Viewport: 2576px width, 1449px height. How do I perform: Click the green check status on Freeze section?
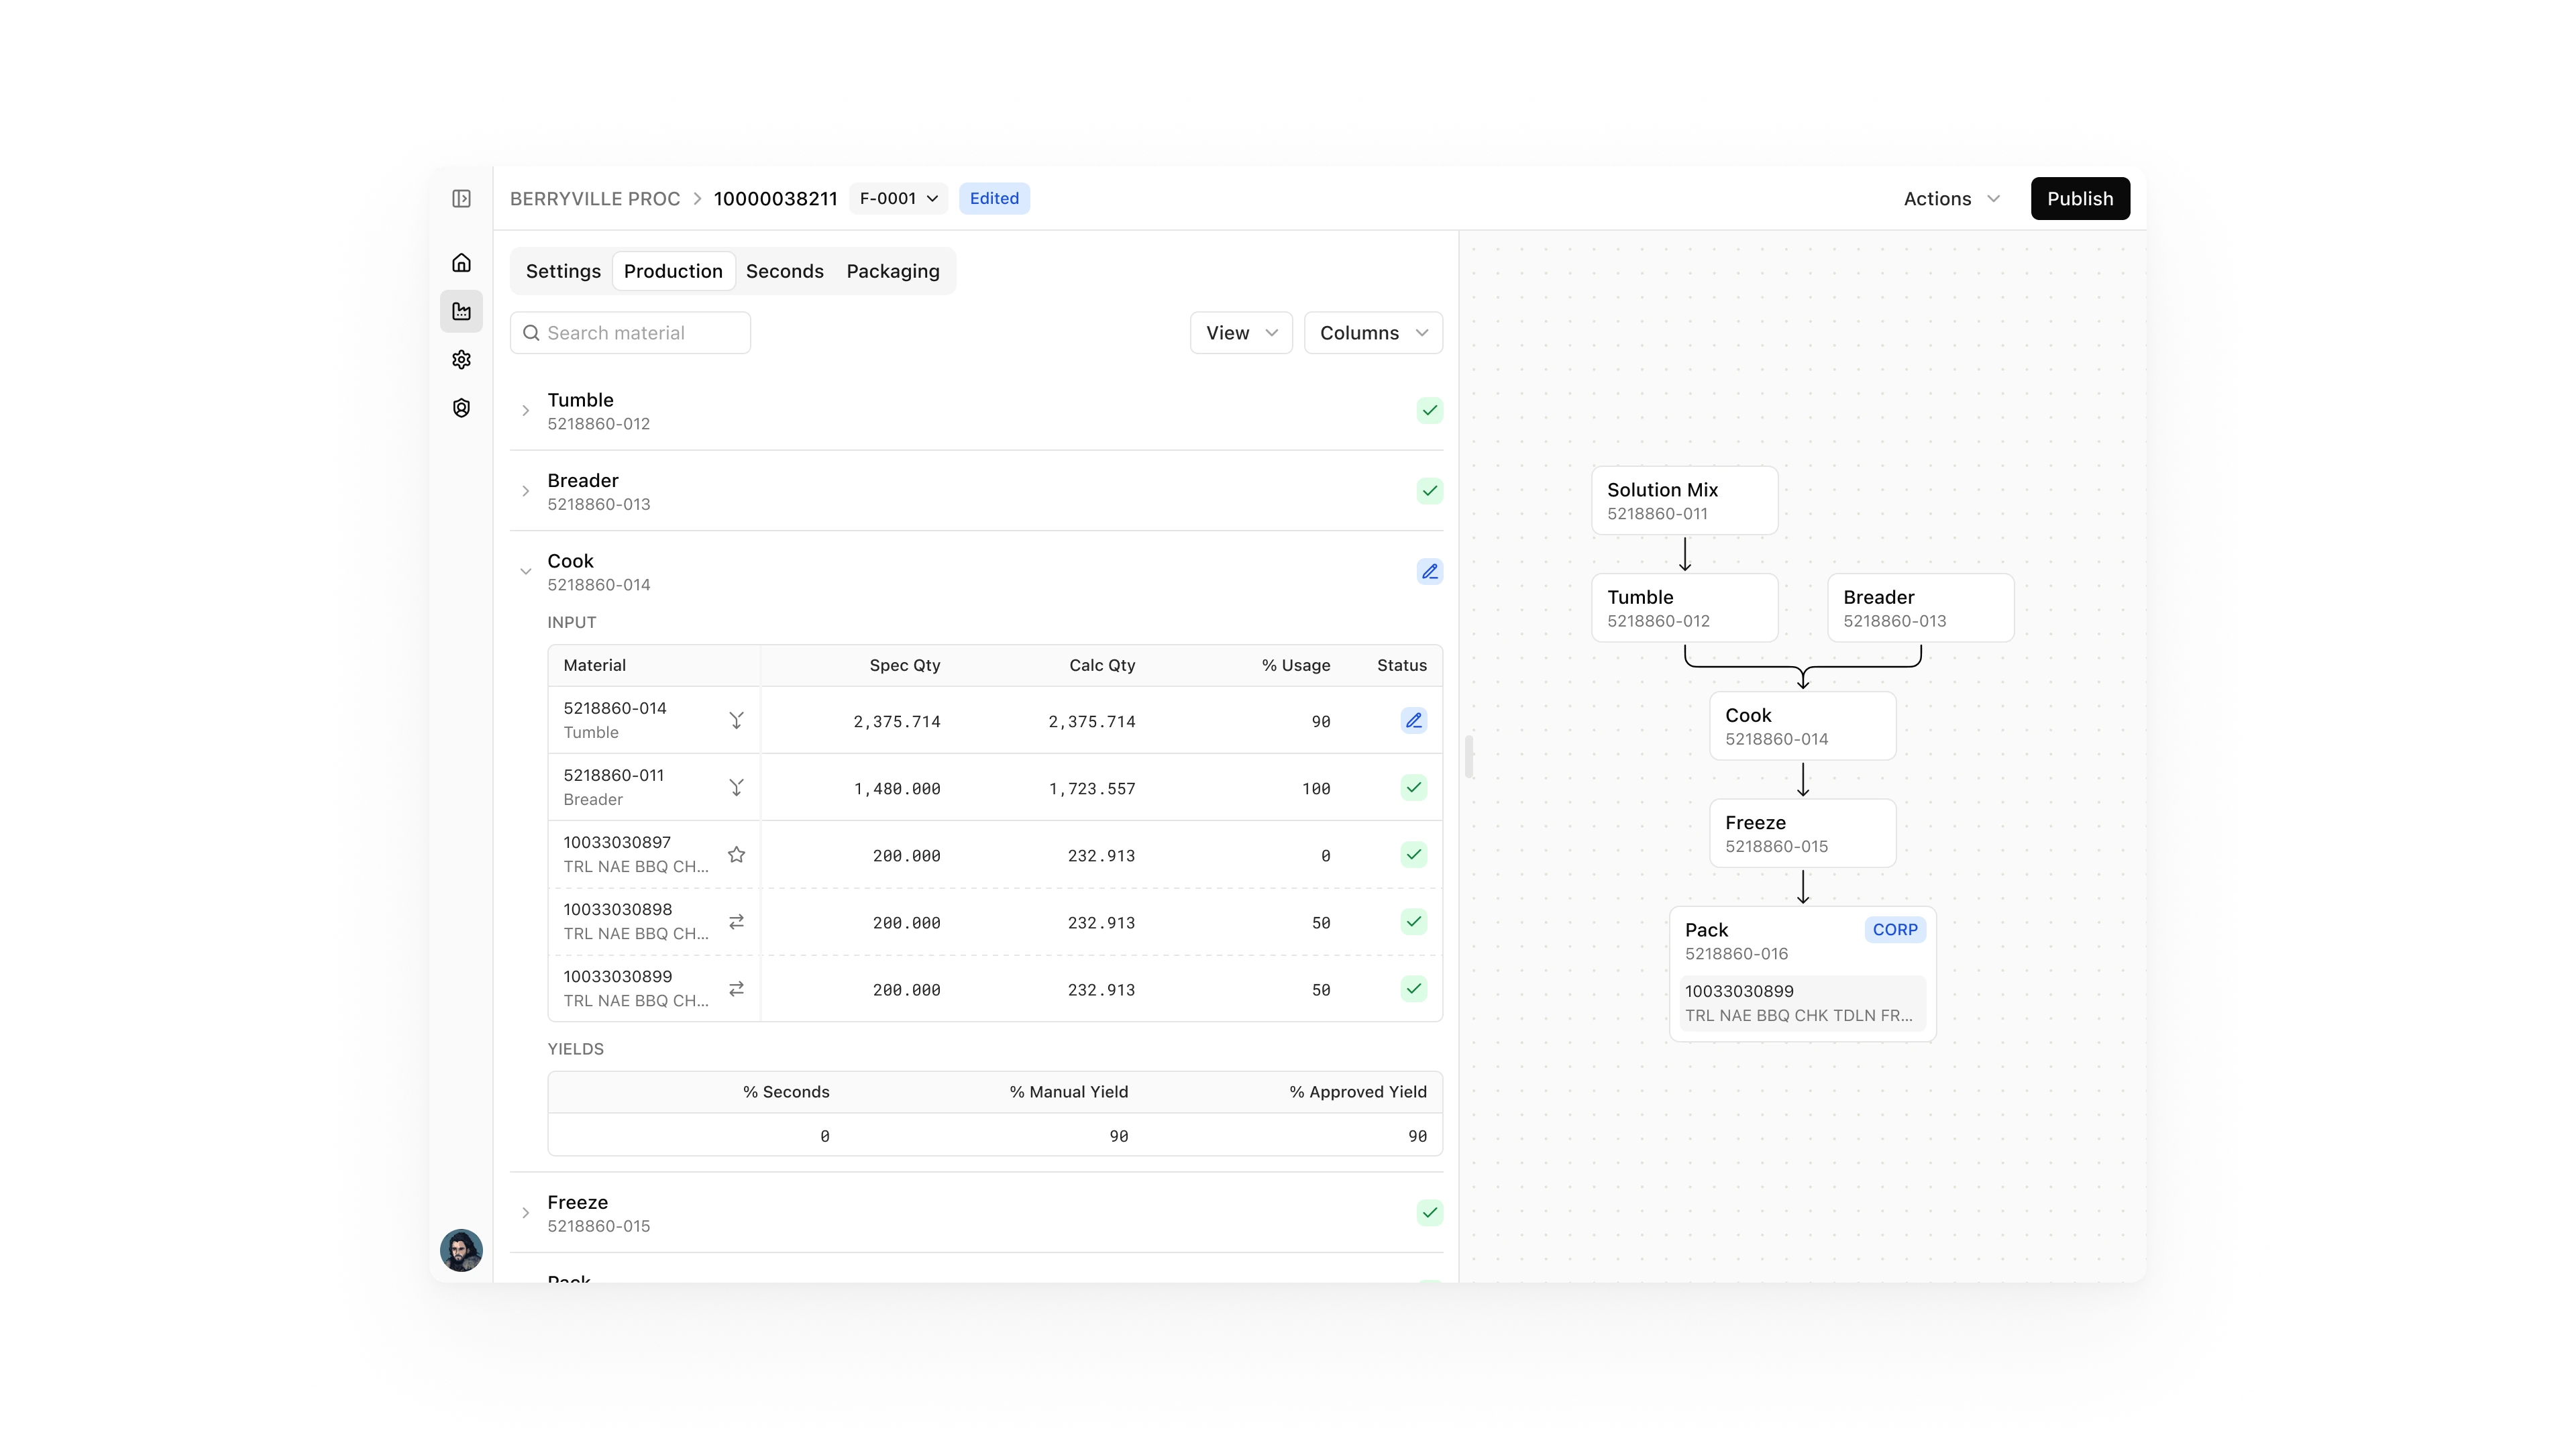click(1430, 1213)
